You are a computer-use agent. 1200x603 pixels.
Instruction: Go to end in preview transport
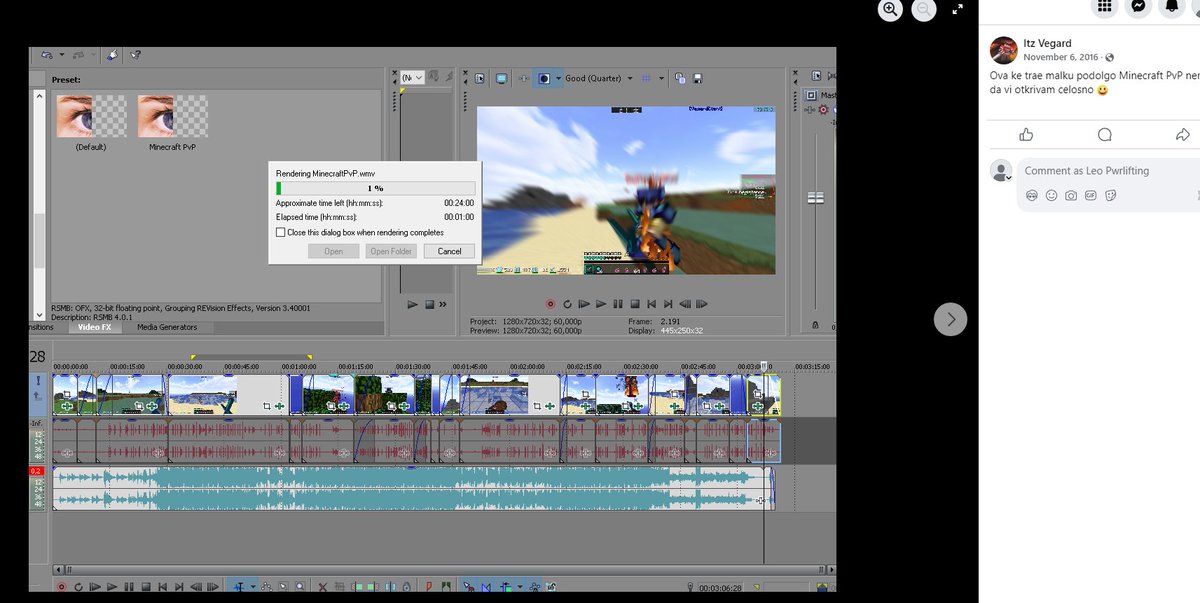tap(669, 303)
